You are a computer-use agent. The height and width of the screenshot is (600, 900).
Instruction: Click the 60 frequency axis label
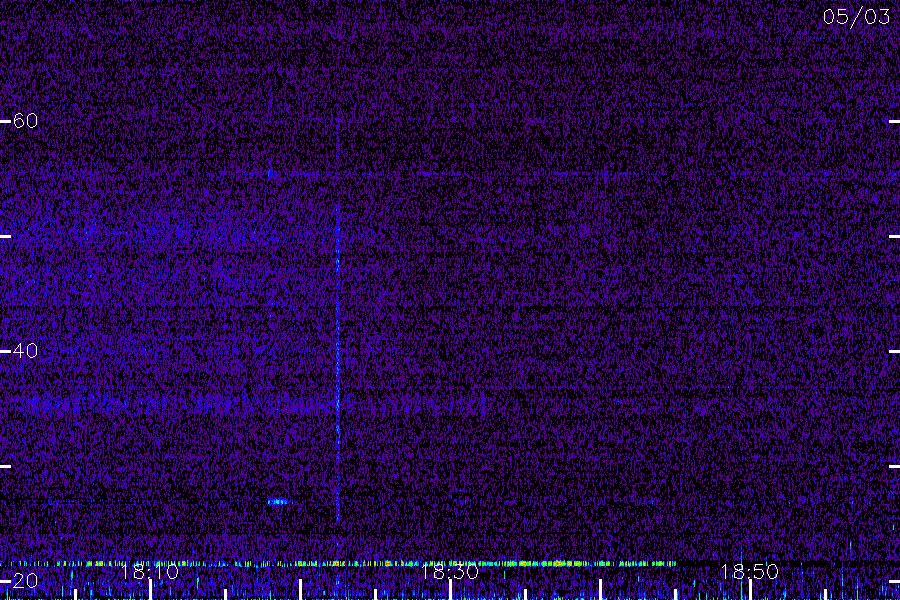coord(25,121)
